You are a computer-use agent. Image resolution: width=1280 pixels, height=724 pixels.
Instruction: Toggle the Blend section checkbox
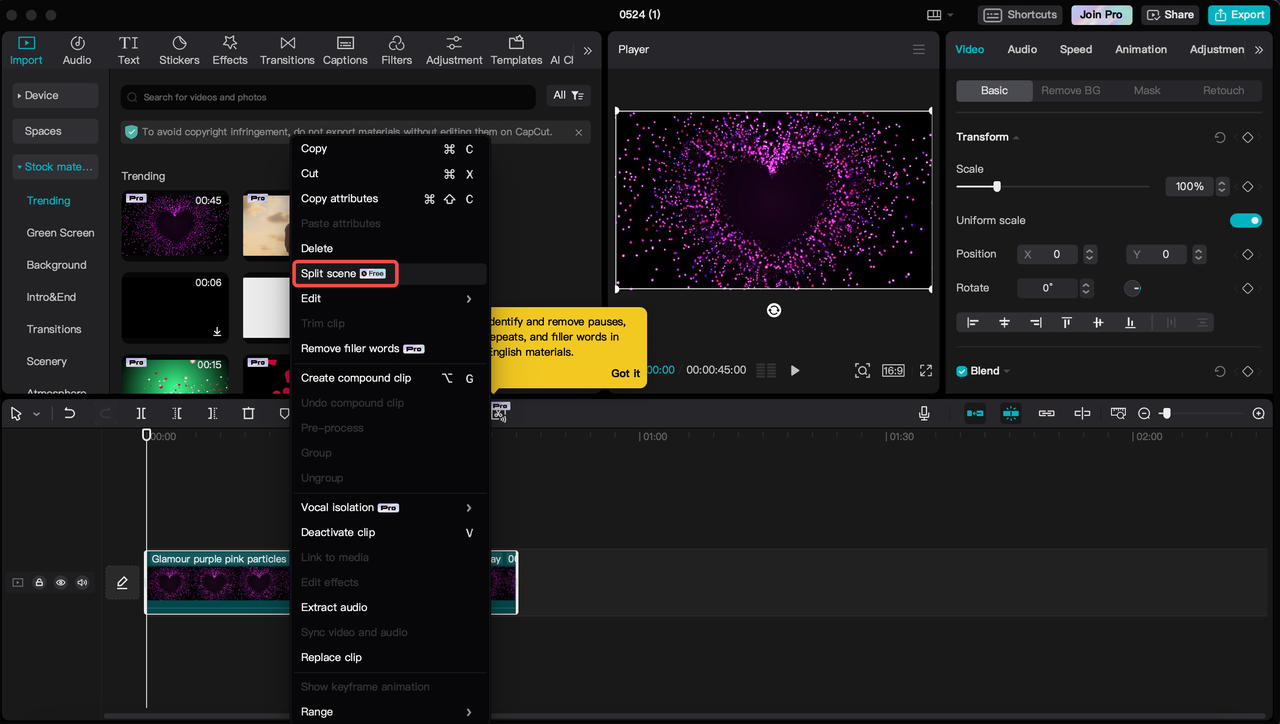click(x=961, y=370)
